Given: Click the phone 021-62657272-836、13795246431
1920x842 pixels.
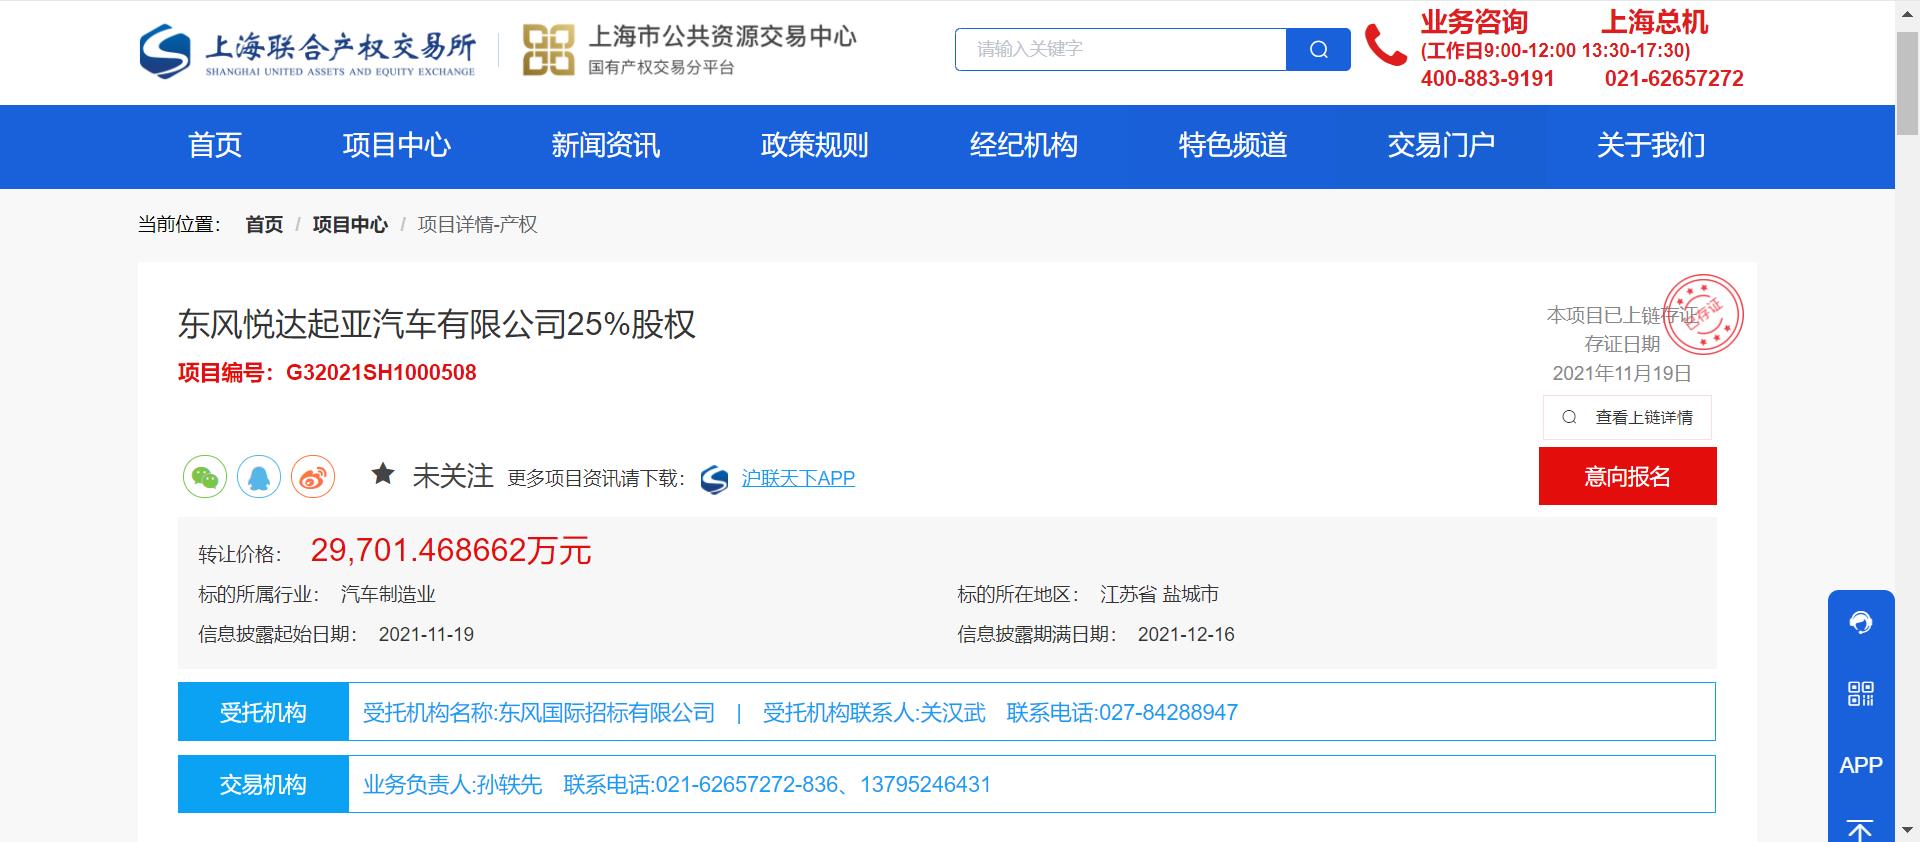Looking at the screenshot, I should (823, 785).
